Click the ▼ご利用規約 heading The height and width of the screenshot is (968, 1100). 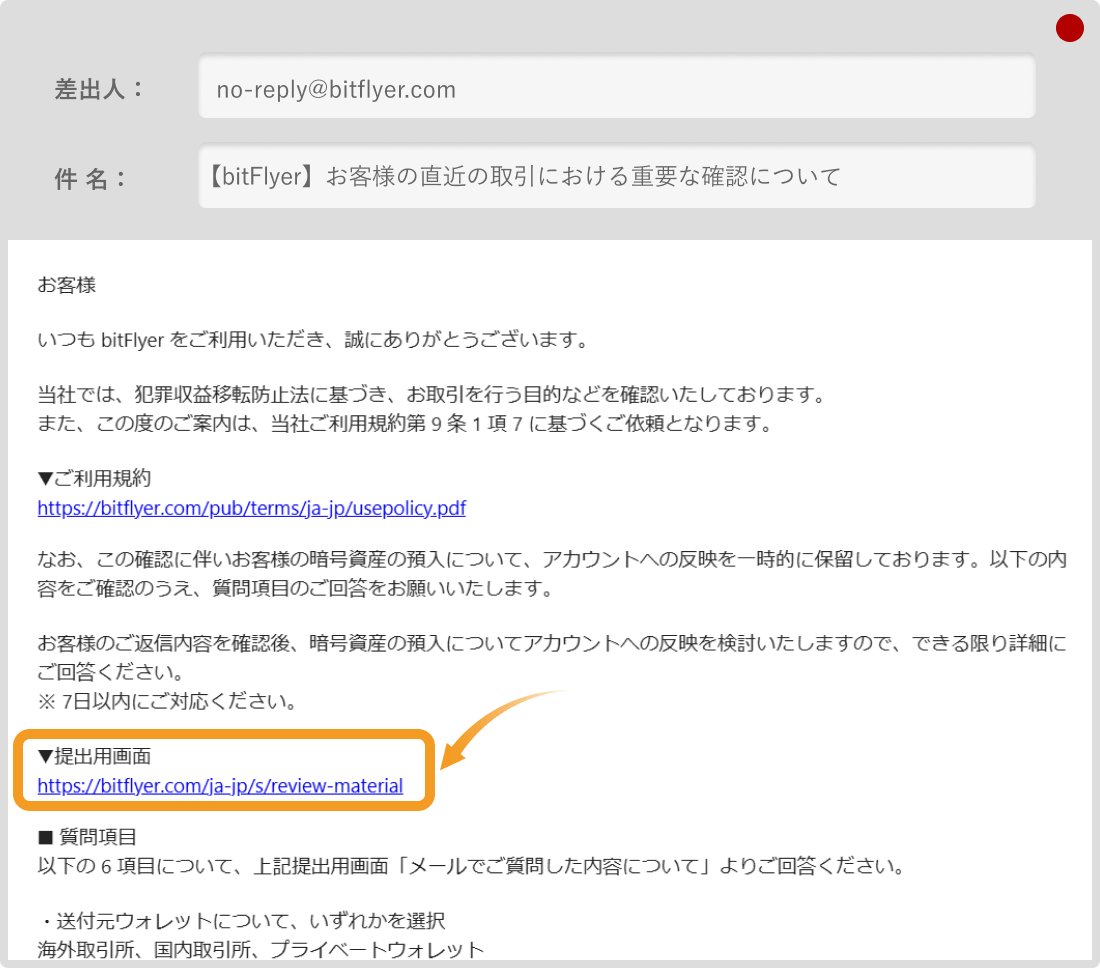click(94, 479)
